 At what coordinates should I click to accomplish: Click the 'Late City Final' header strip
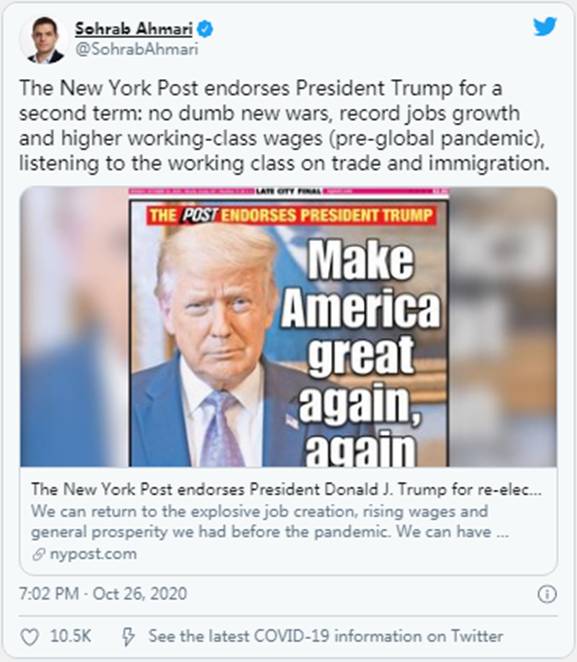(289, 192)
